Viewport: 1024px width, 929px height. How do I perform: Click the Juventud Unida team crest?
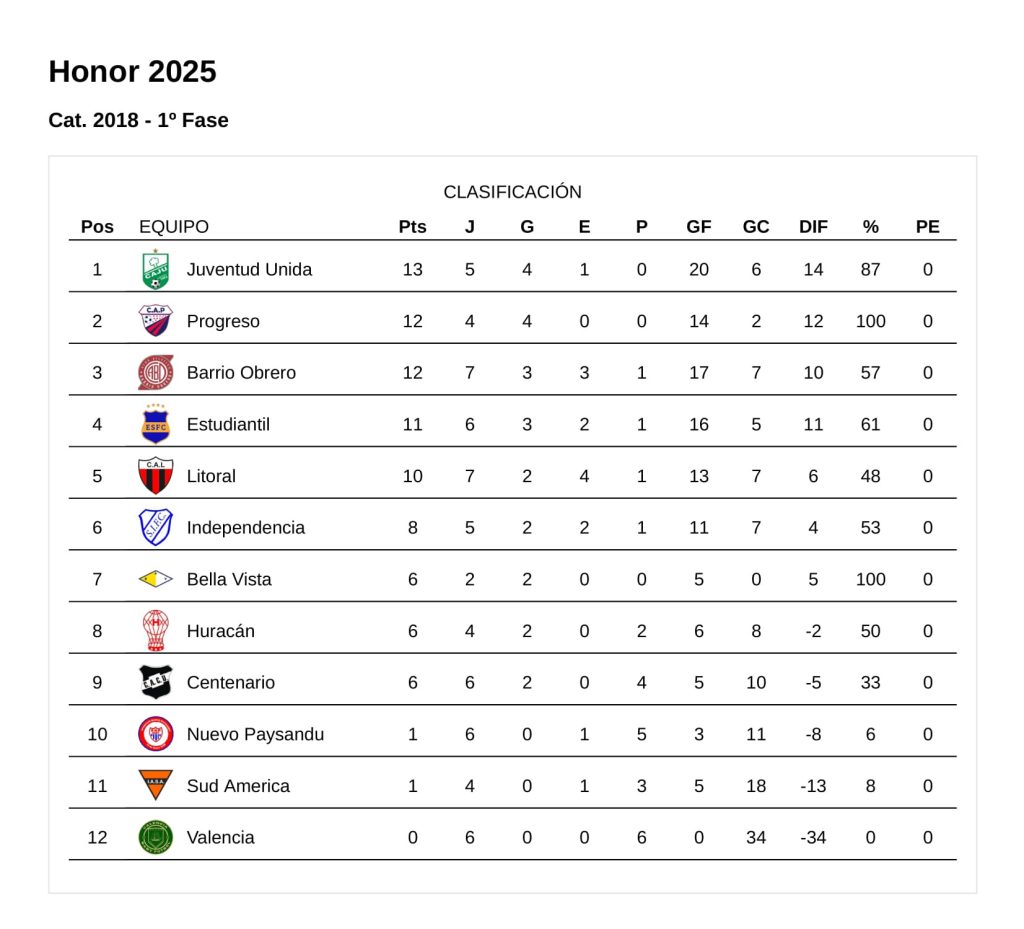point(155,269)
